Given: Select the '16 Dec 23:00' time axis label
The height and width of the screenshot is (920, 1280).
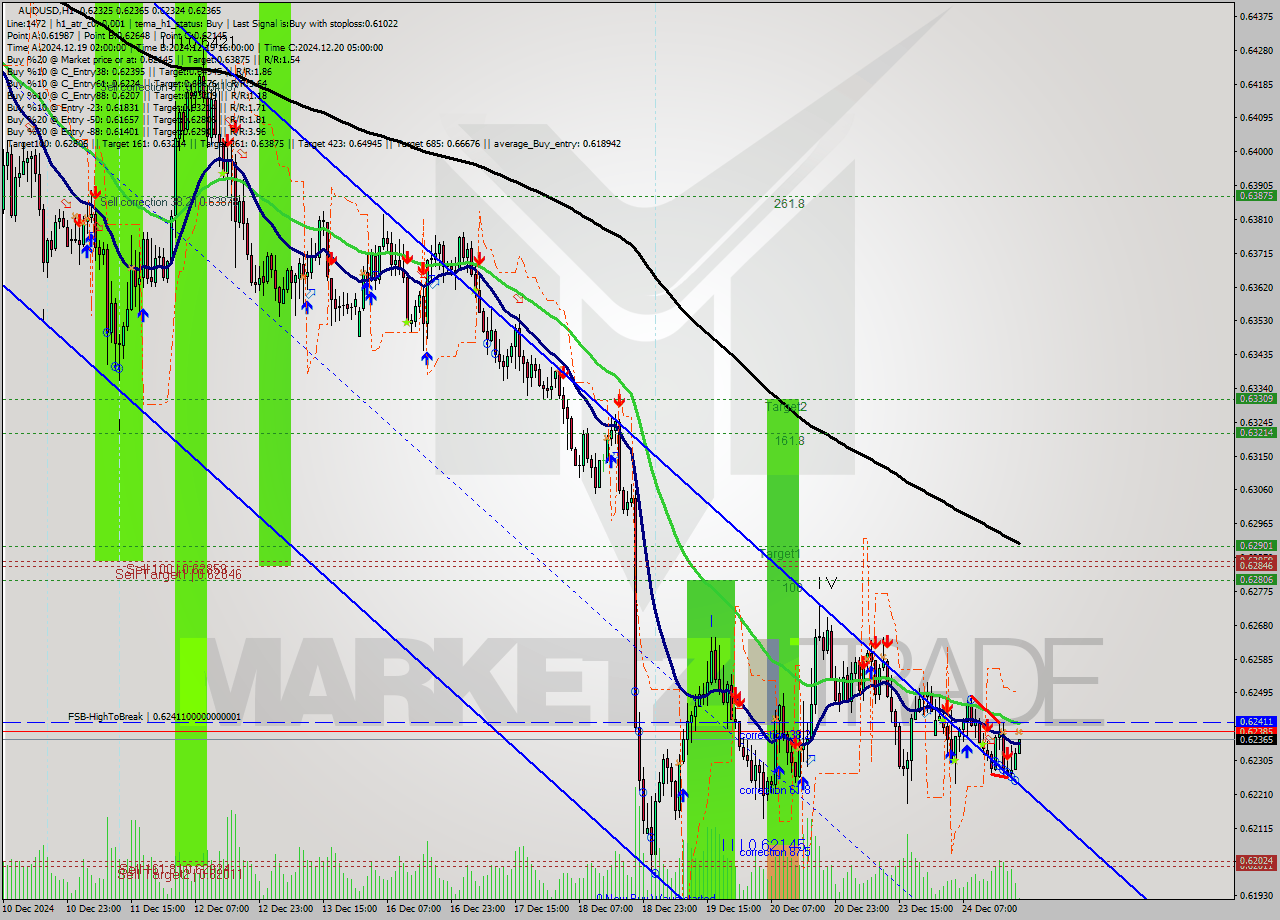Looking at the screenshot, I should 477,909.
